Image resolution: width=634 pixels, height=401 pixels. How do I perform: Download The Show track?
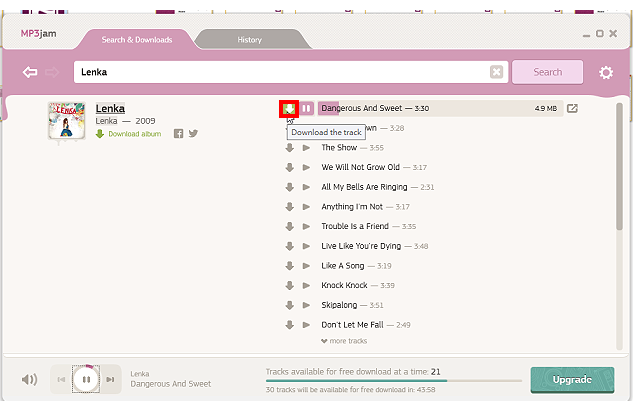(290, 148)
